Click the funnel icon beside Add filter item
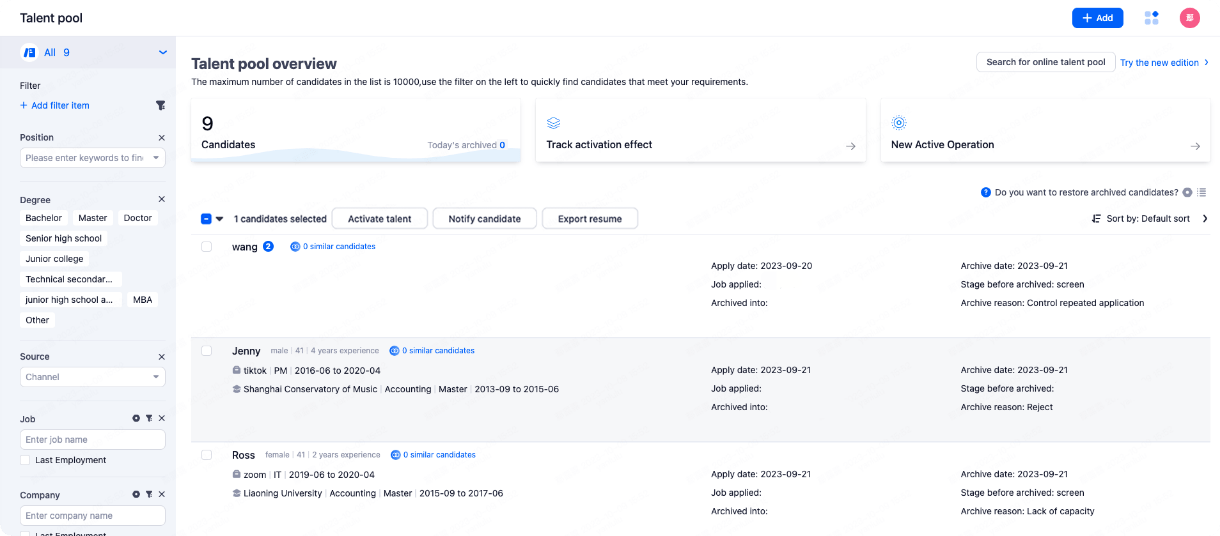 pos(160,105)
